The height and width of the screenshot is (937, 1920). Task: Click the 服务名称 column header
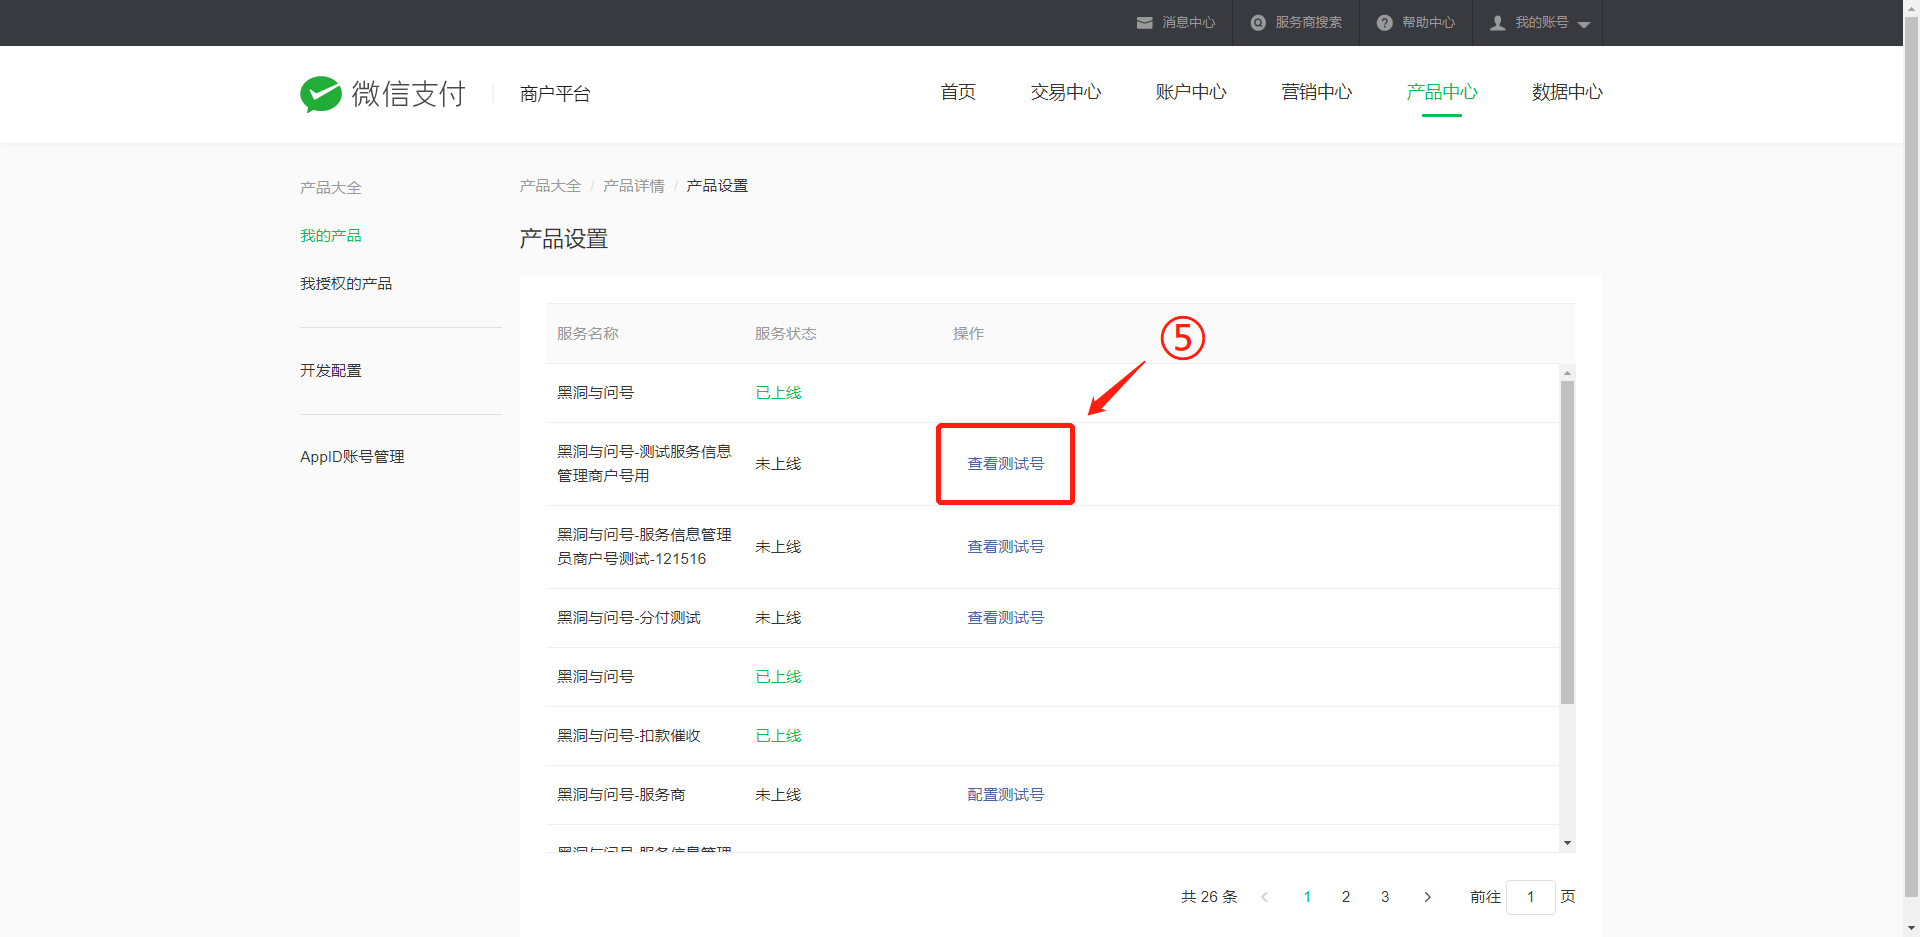coord(588,334)
